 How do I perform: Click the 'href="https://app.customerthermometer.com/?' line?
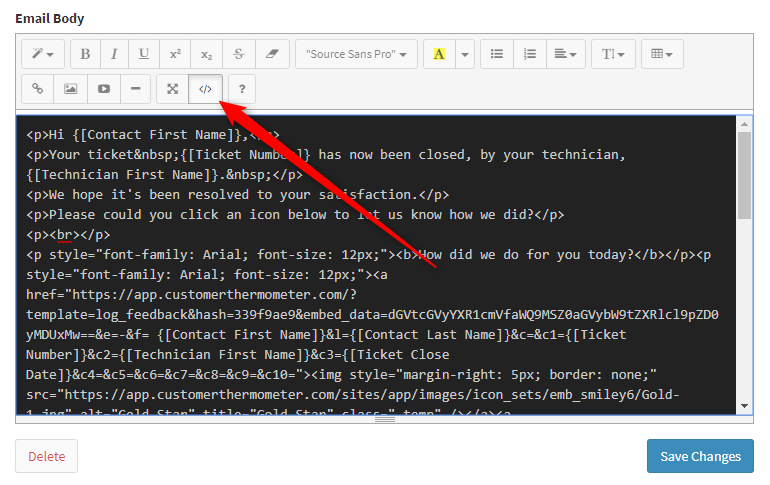tap(192, 295)
